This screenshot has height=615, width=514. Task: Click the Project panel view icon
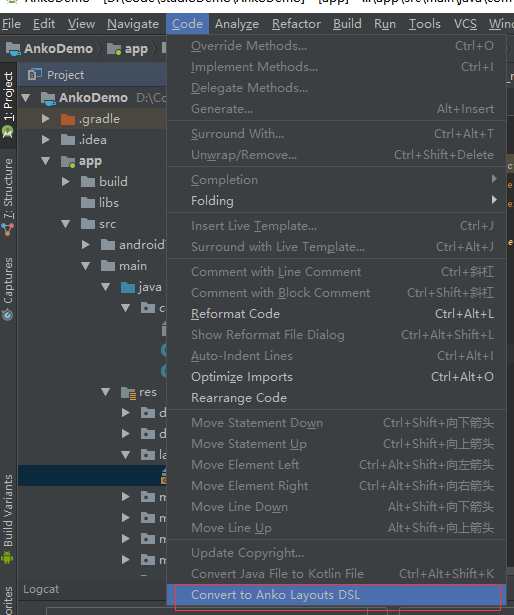35,75
